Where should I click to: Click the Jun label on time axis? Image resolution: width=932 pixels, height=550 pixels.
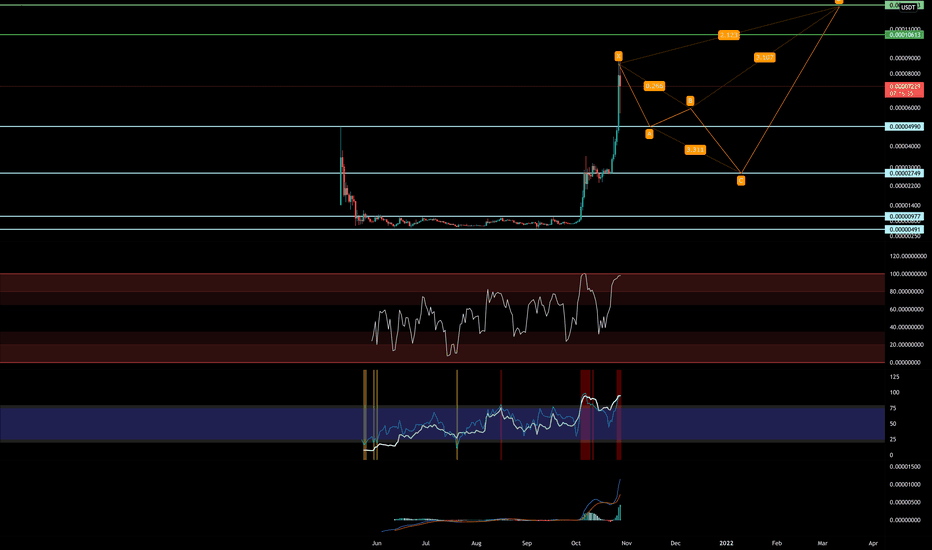pos(376,543)
